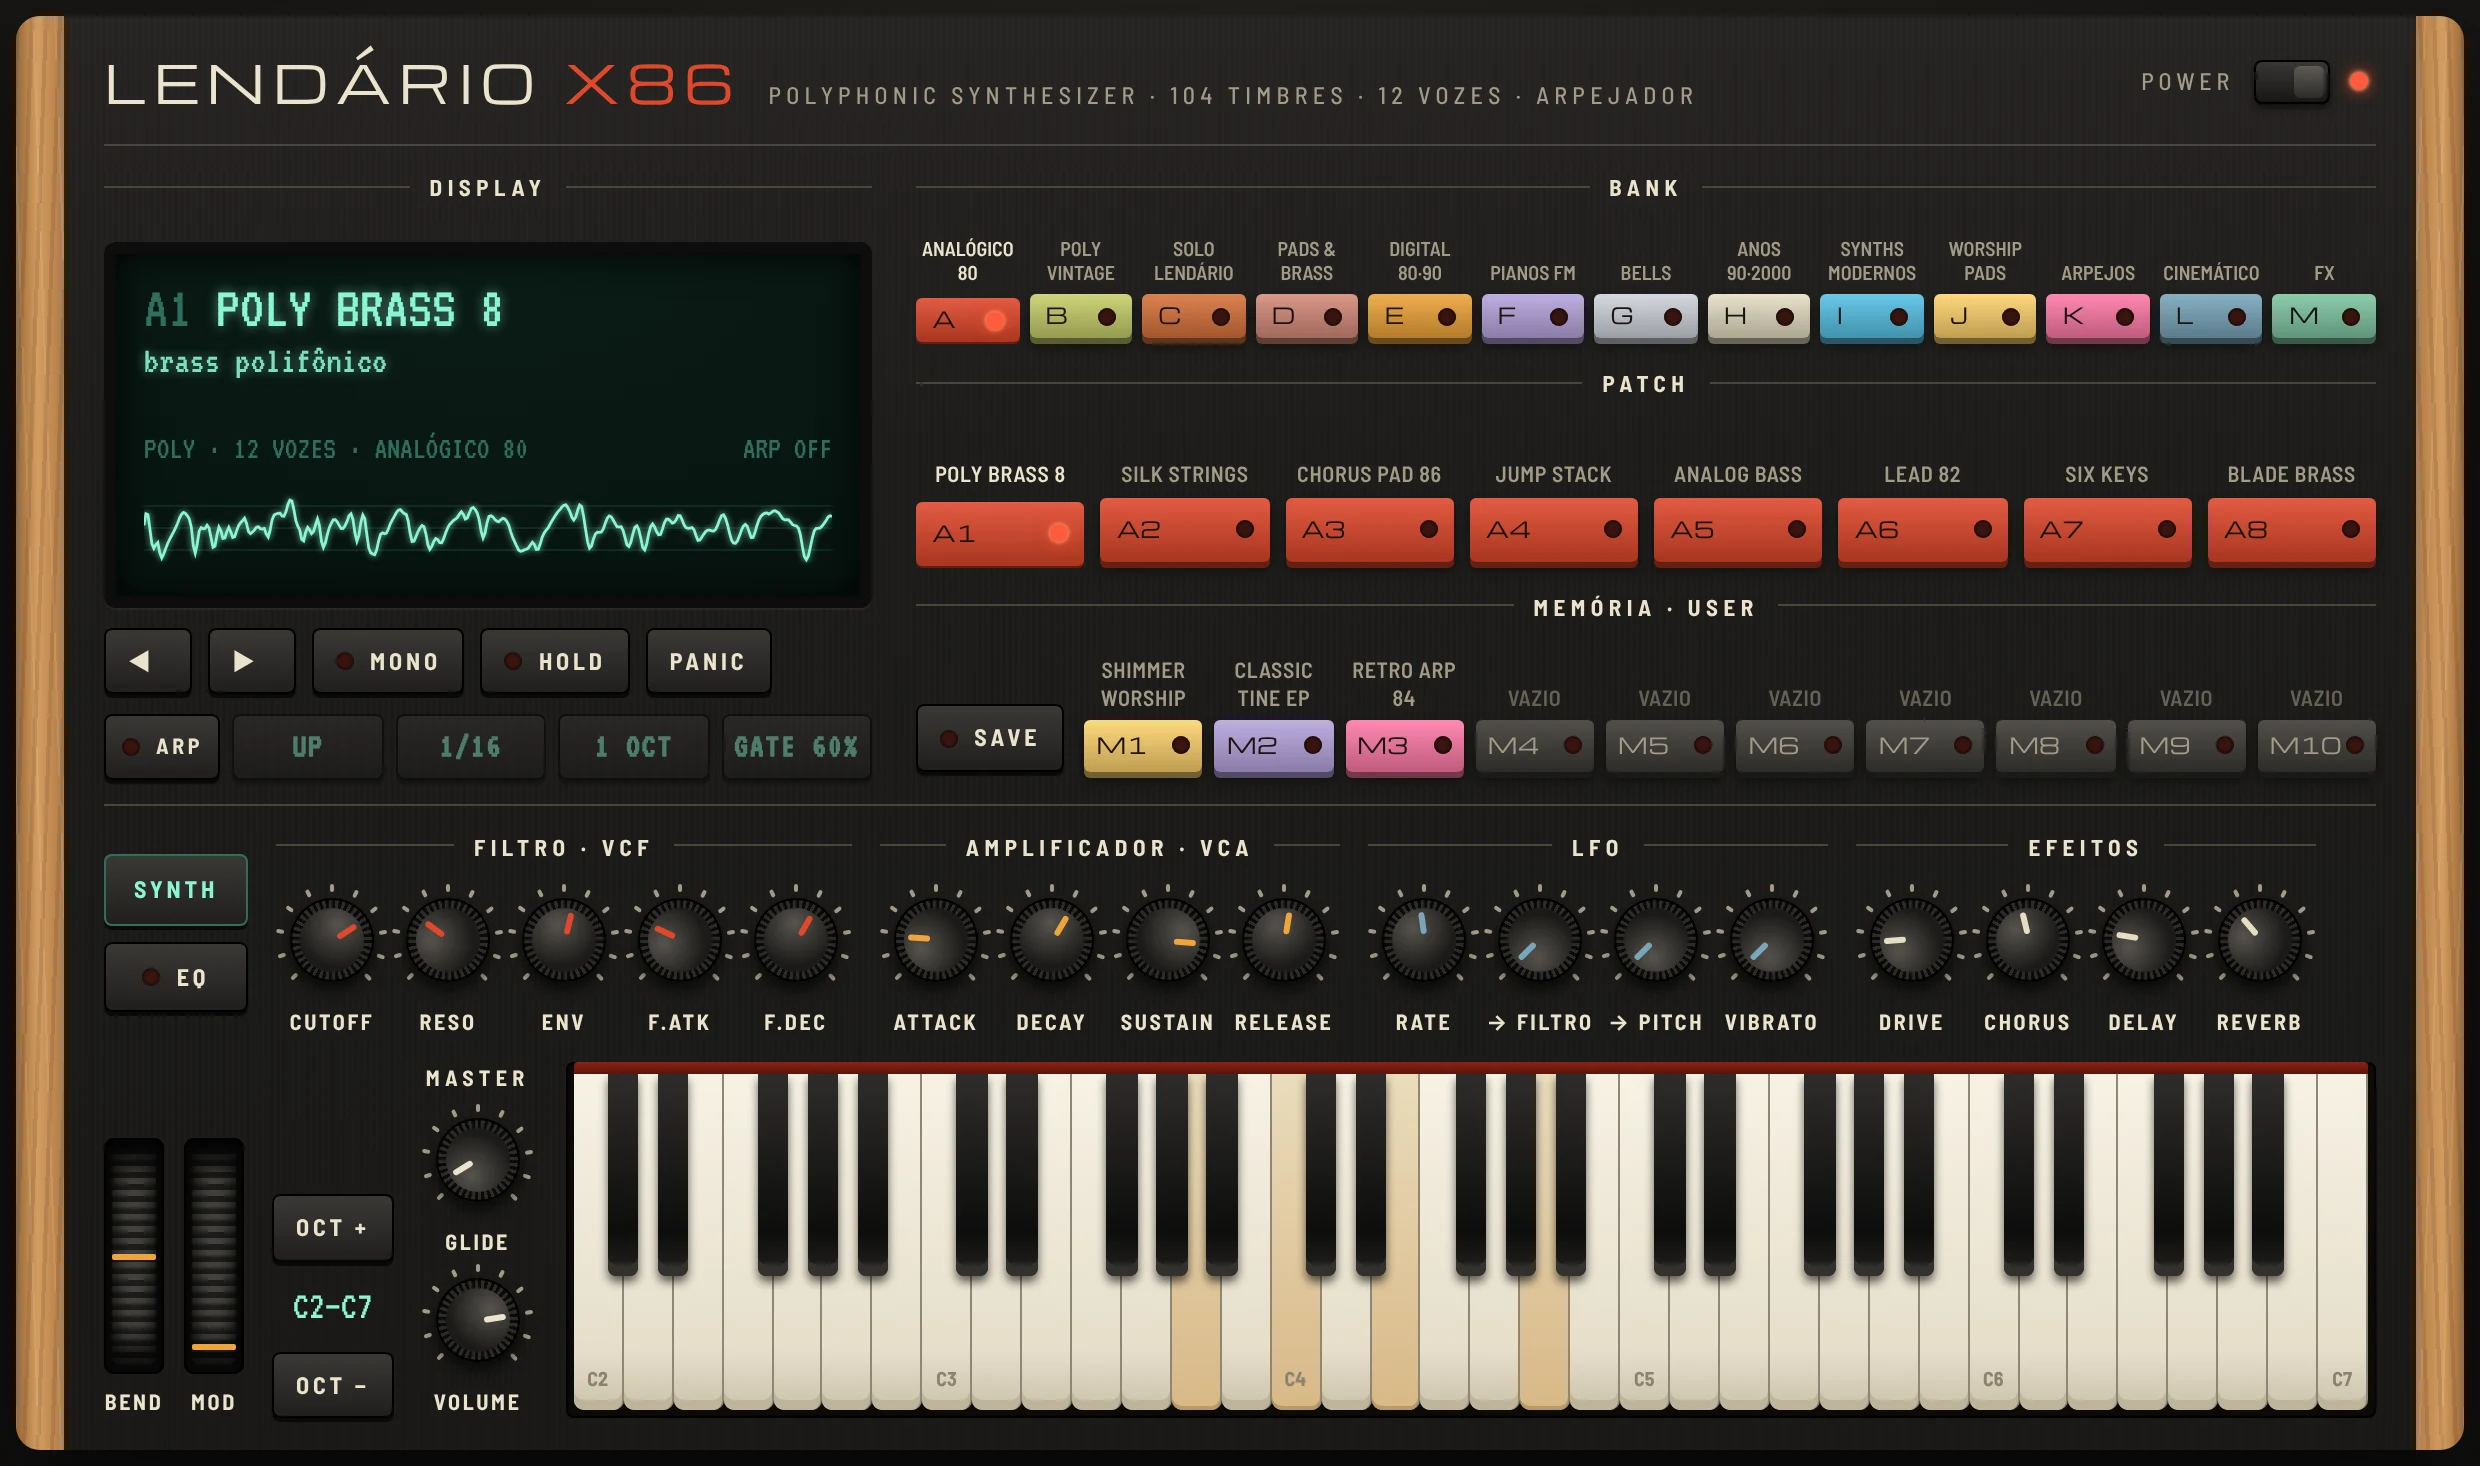
Task: Click the F.ATK knob
Action: coord(679,939)
